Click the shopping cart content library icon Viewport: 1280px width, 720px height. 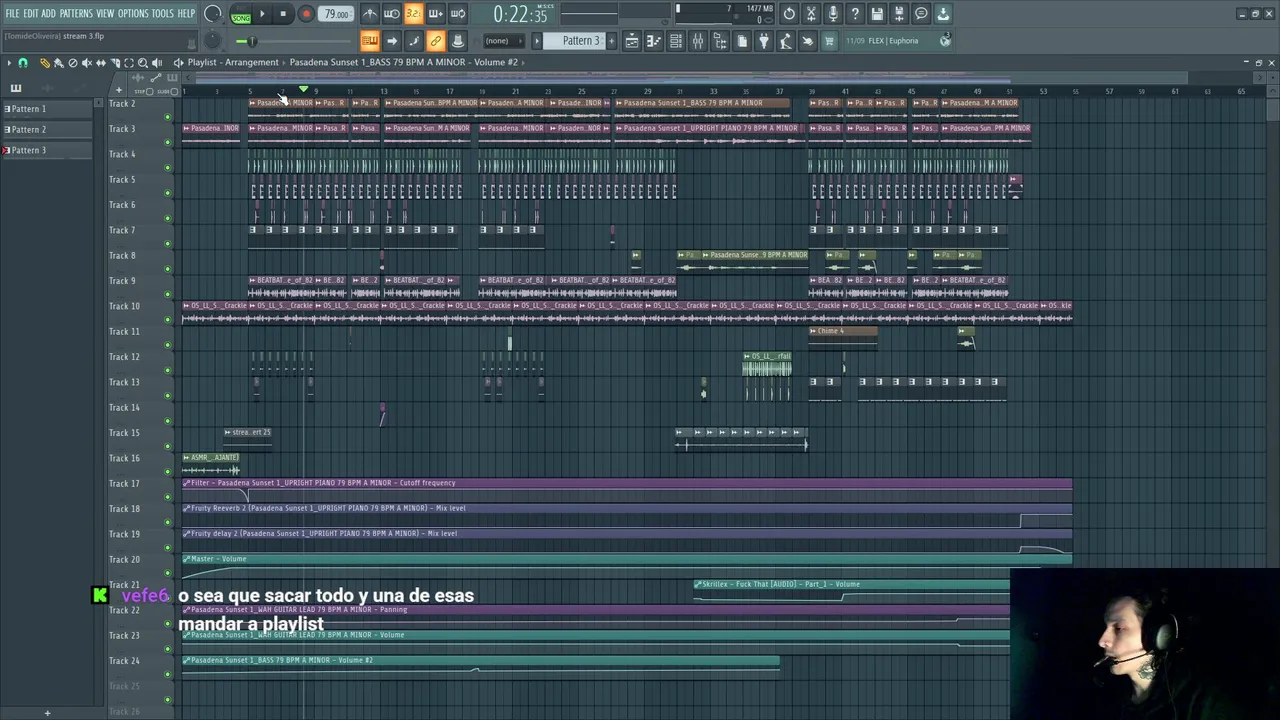click(x=829, y=41)
